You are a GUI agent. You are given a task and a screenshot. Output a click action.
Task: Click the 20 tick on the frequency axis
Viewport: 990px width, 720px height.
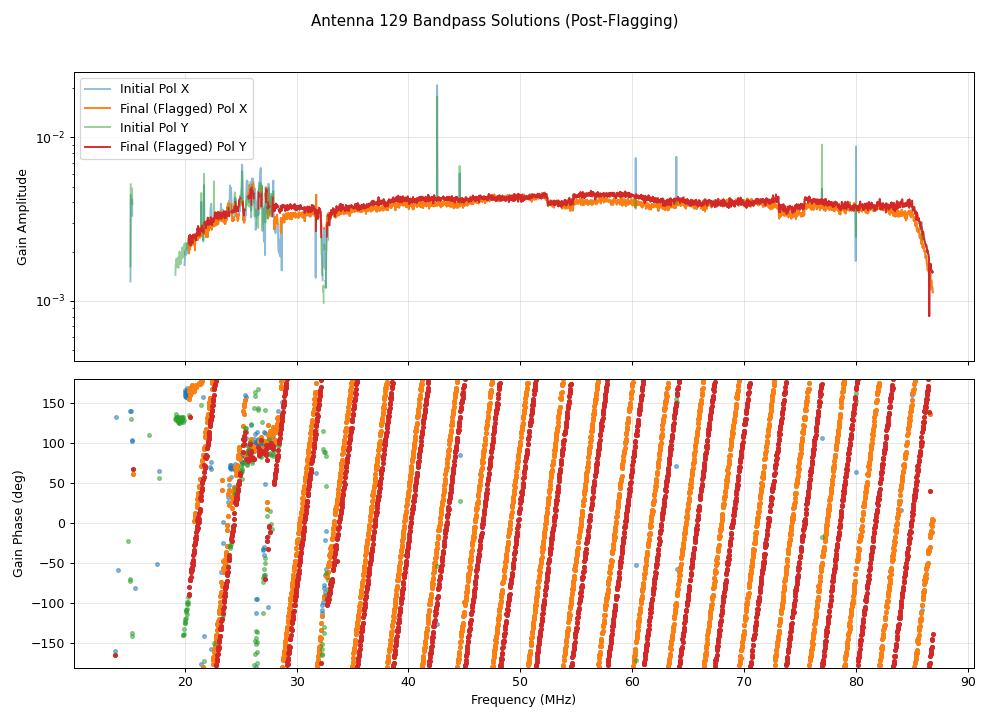185,682
